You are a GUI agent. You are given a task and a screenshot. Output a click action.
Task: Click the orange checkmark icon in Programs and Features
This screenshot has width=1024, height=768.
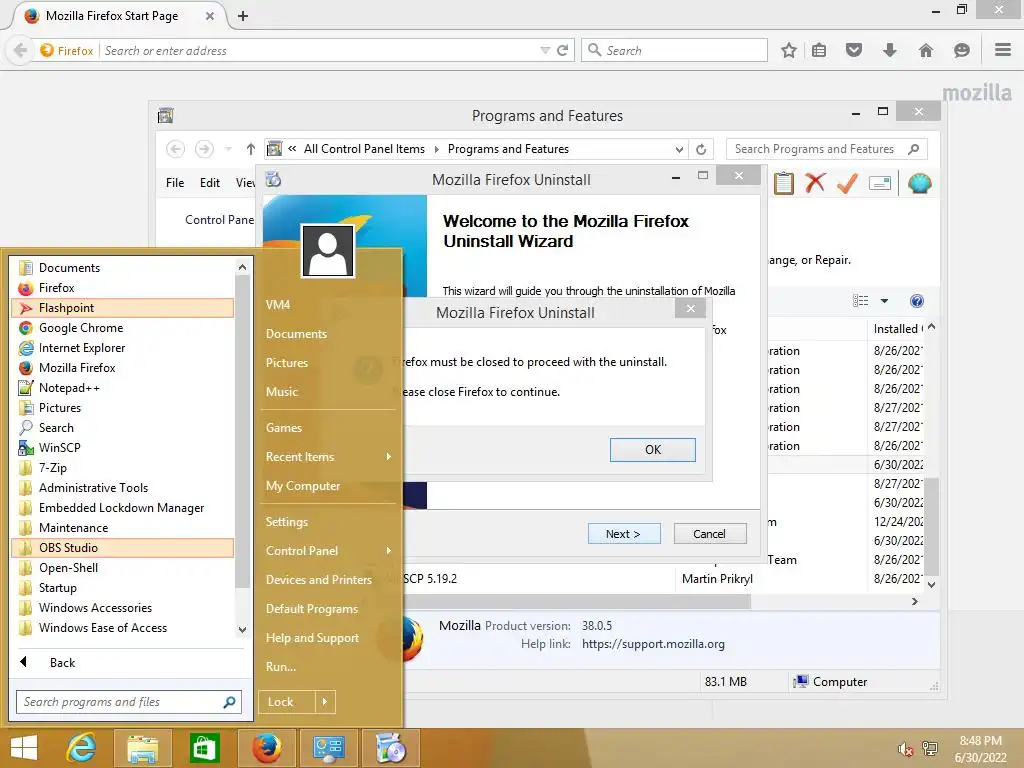point(847,183)
